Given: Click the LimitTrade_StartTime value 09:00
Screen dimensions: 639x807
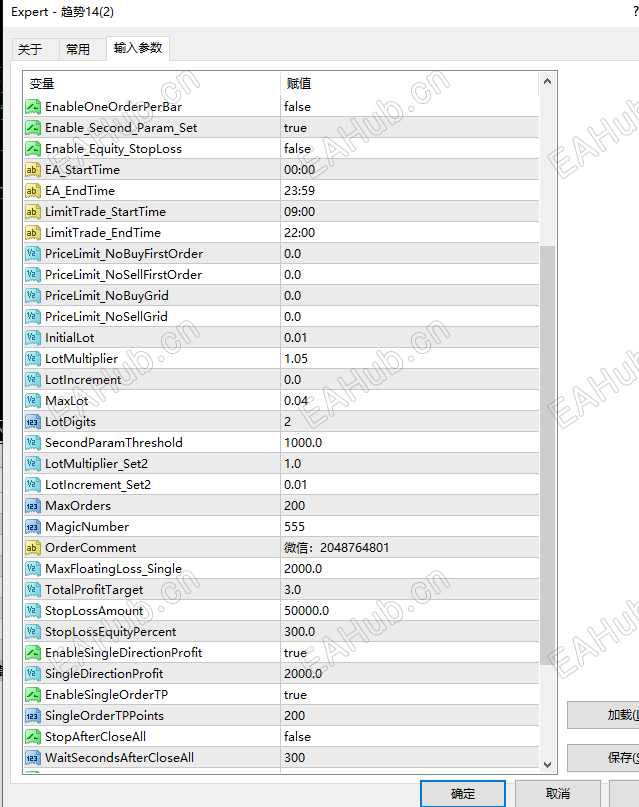Looking at the screenshot, I should [299, 212].
